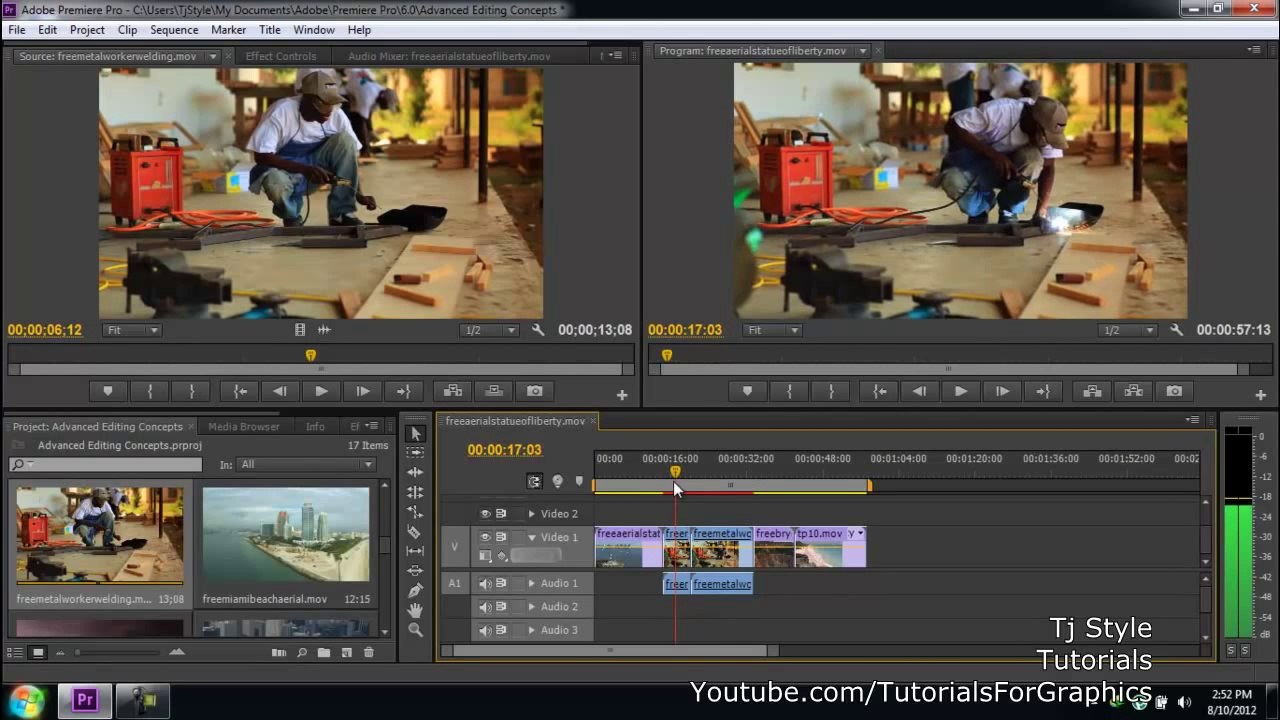Click the trash Clear icon in Project panel
Screen dimensions: 1280x720
pos(369,653)
